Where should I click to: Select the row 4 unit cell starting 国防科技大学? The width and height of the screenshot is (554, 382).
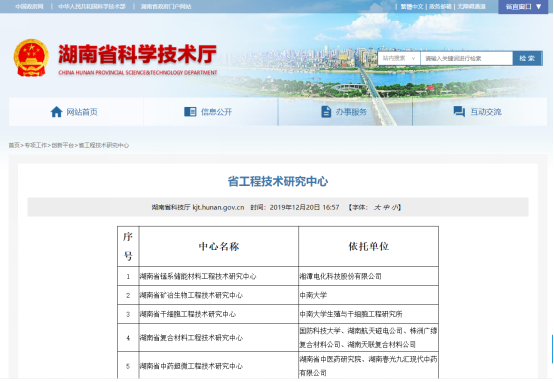point(369,337)
